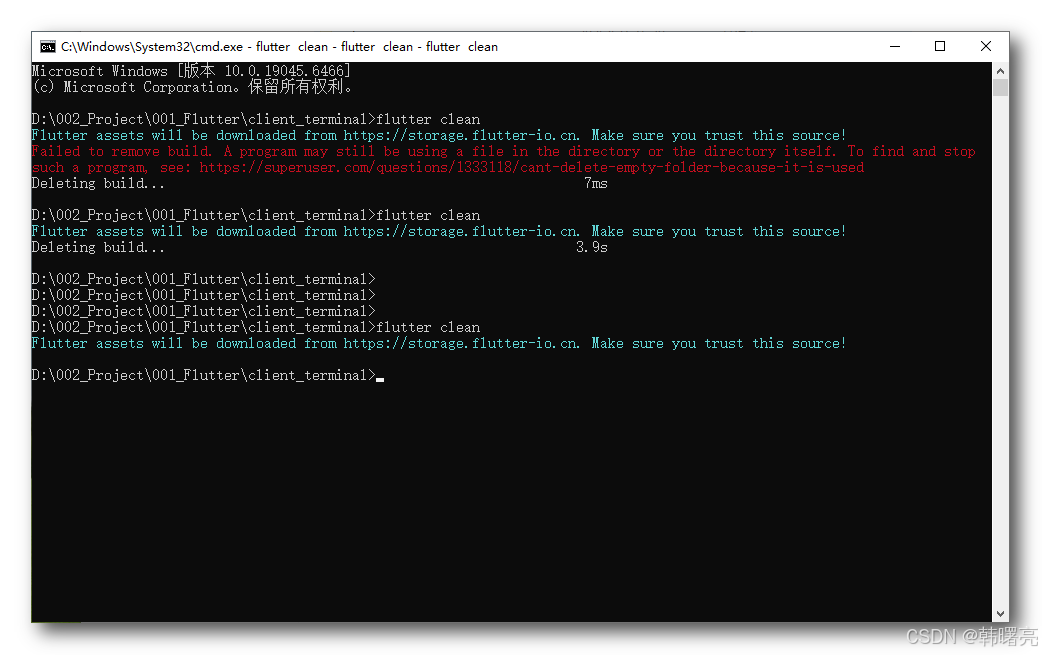
Task: Click the window title text 'C:\Windows\System32\cmd.exe'
Action: tap(152, 47)
